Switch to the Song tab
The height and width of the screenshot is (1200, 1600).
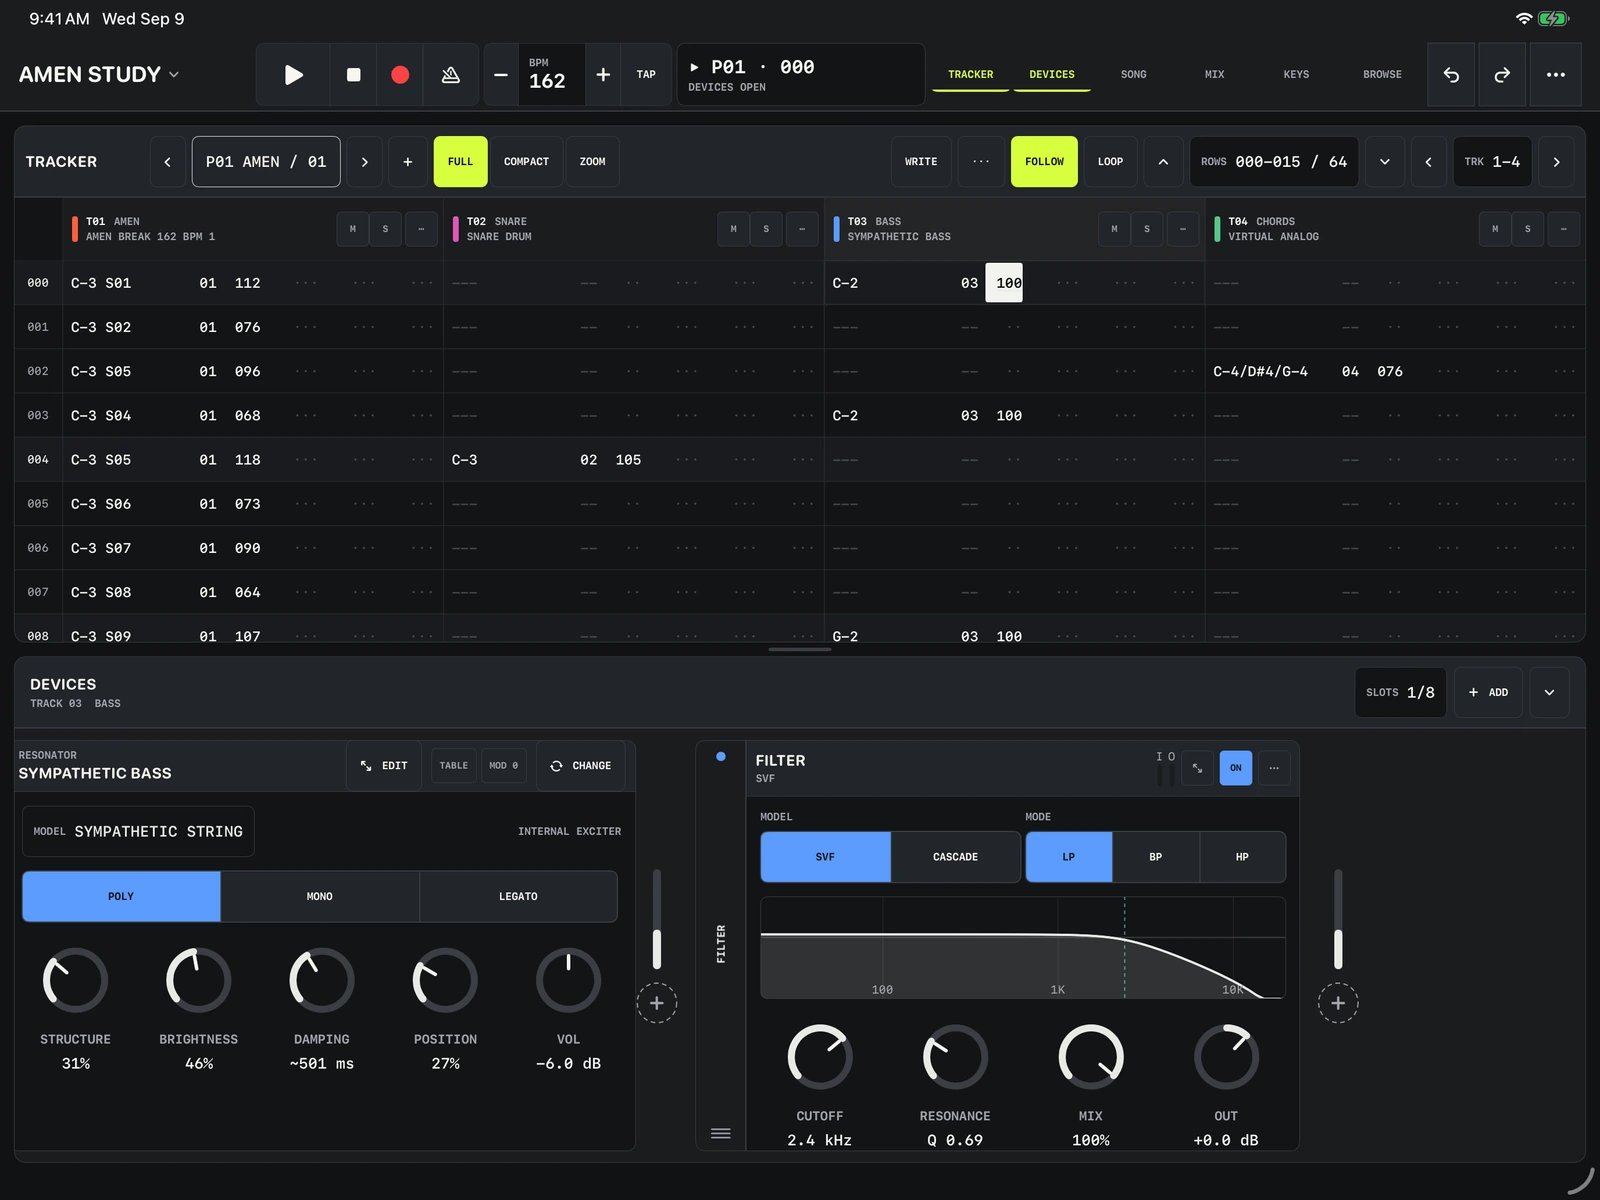(1133, 75)
